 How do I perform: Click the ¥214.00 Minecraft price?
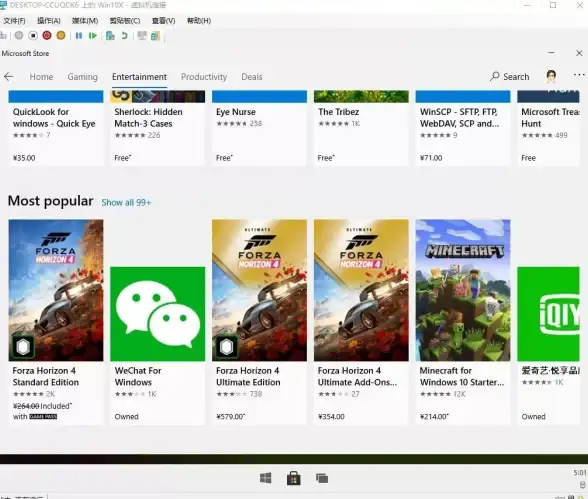point(434,417)
